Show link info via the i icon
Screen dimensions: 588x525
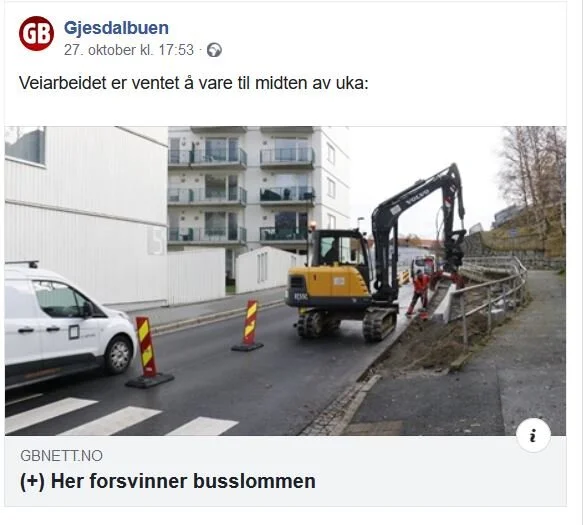(x=533, y=435)
